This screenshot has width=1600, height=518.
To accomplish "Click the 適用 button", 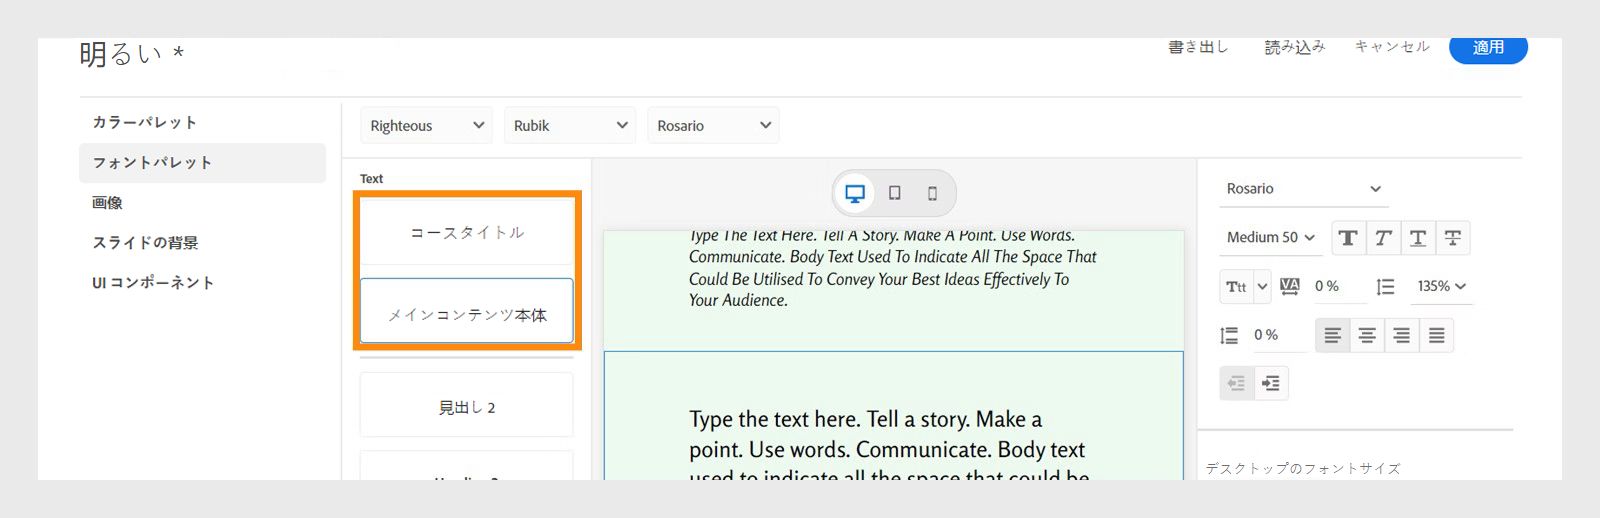I will (x=1488, y=48).
